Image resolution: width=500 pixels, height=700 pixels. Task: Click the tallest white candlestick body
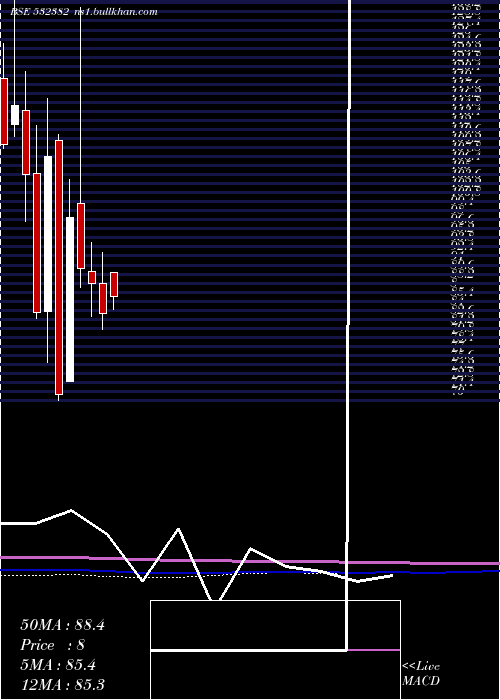point(70,300)
